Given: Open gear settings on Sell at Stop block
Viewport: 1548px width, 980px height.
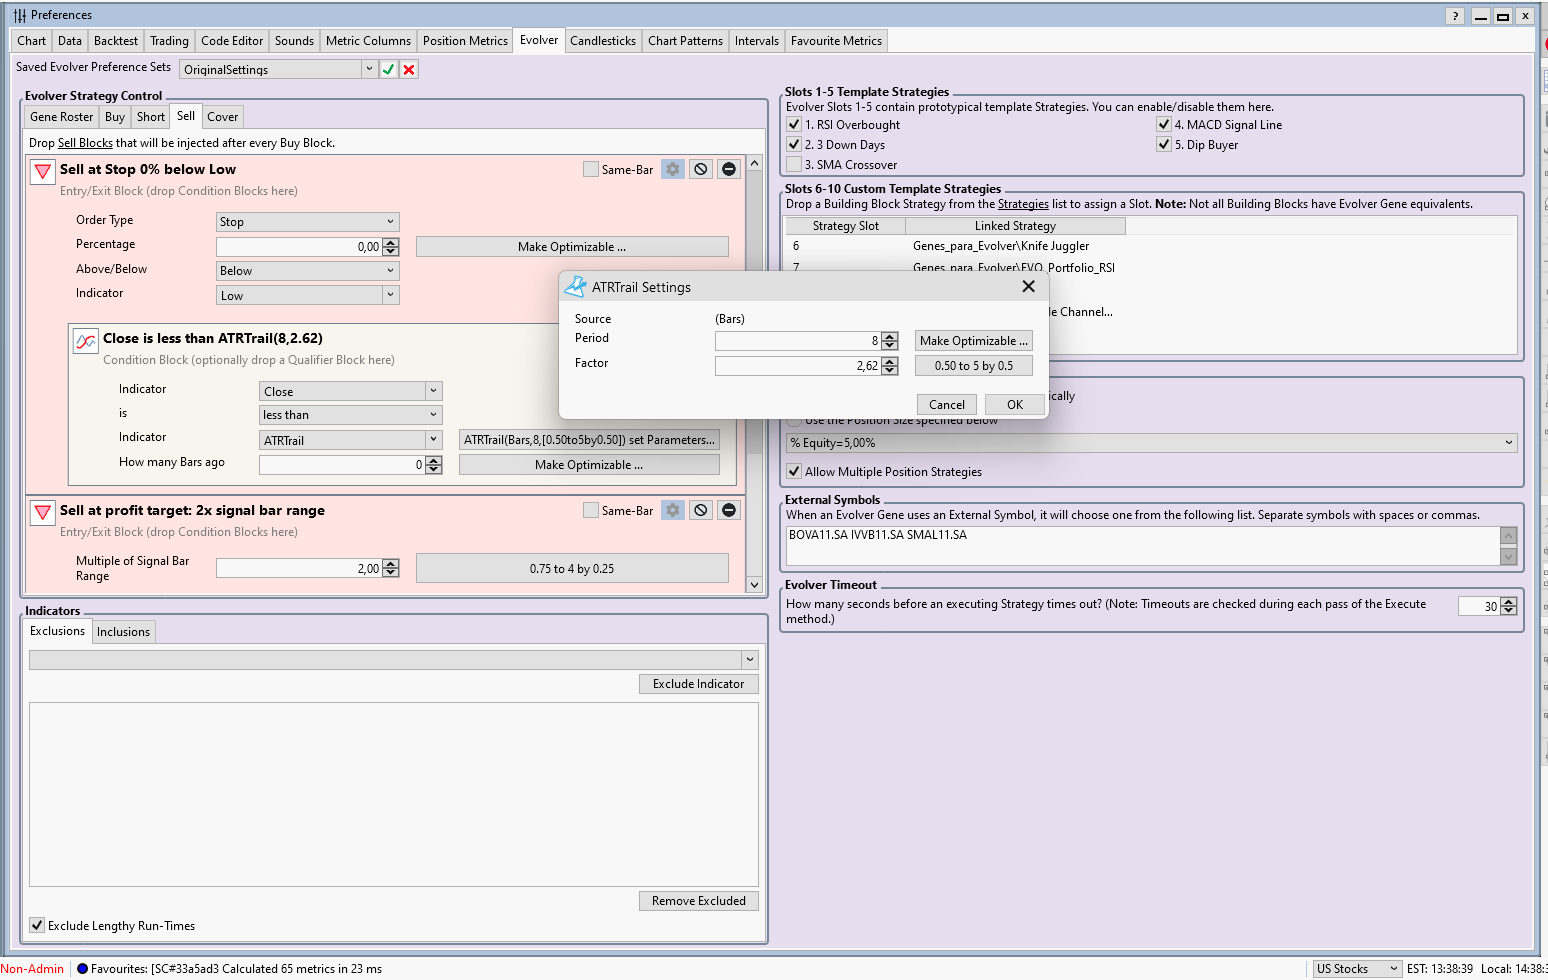Looking at the screenshot, I should tap(673, 169).
